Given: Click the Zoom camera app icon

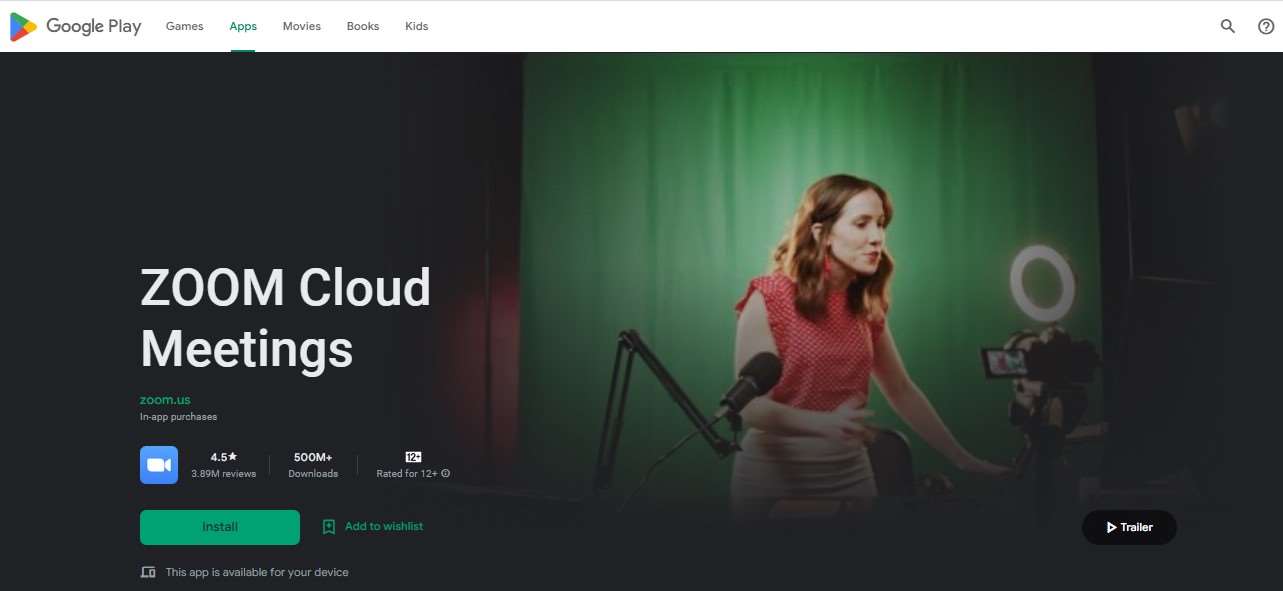Looking at the screenshot, I should [159, 465].
